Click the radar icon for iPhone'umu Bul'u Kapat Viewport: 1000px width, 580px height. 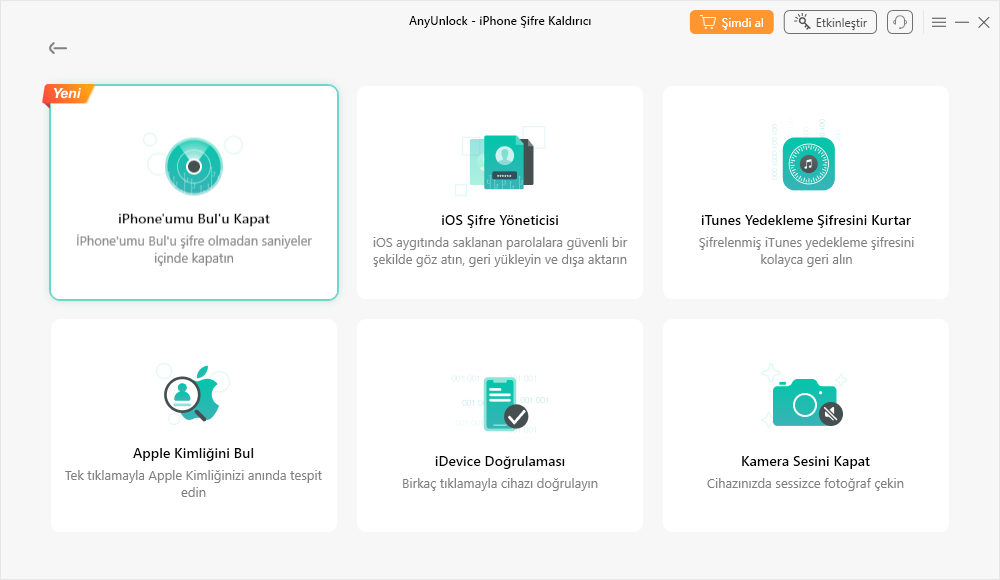click(x=194, y=167)
